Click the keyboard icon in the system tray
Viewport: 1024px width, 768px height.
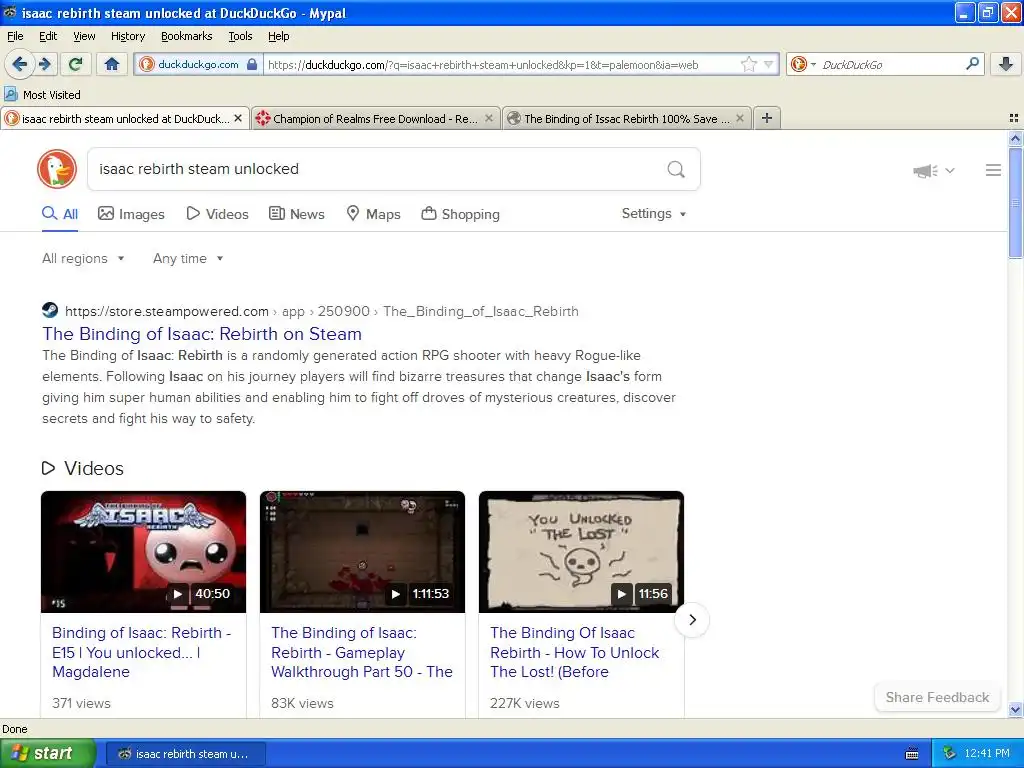coord(912,754)
